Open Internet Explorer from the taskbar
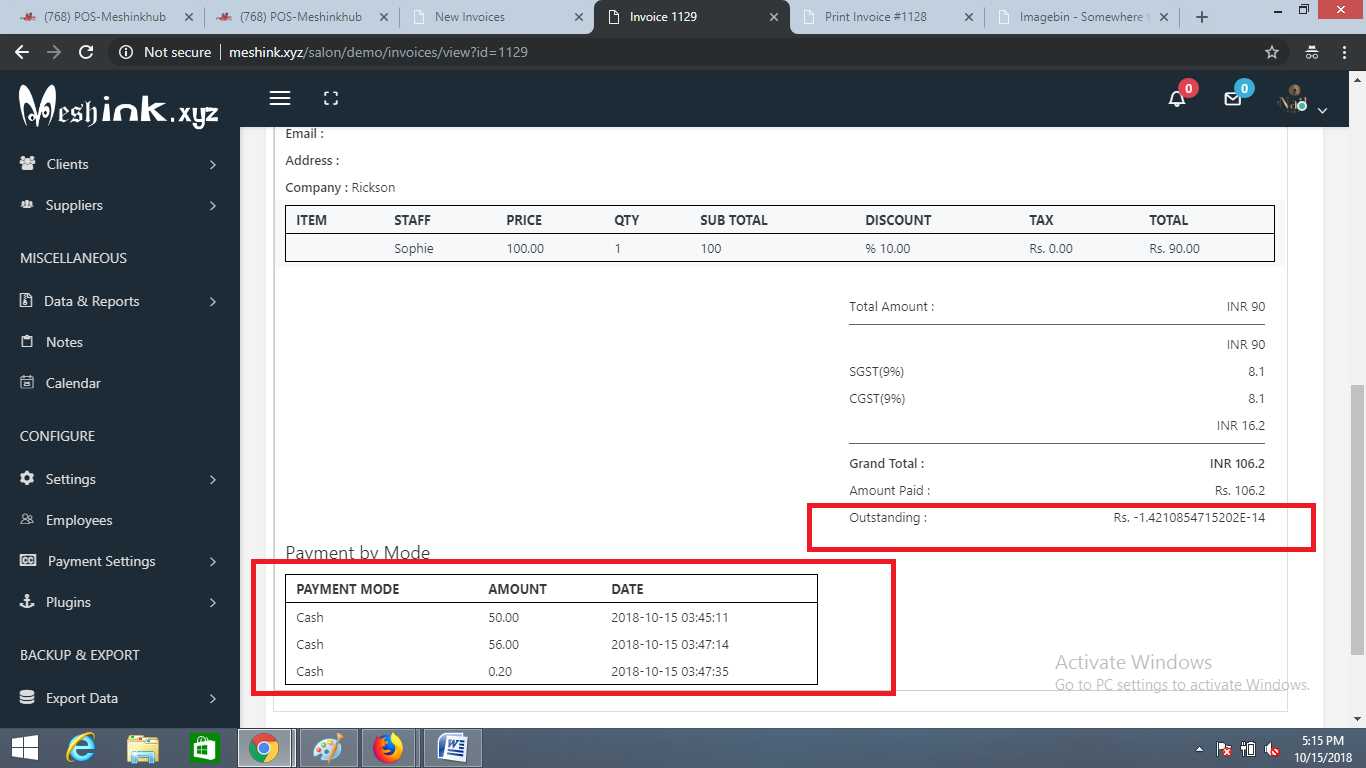 click(x=81, y=748)
